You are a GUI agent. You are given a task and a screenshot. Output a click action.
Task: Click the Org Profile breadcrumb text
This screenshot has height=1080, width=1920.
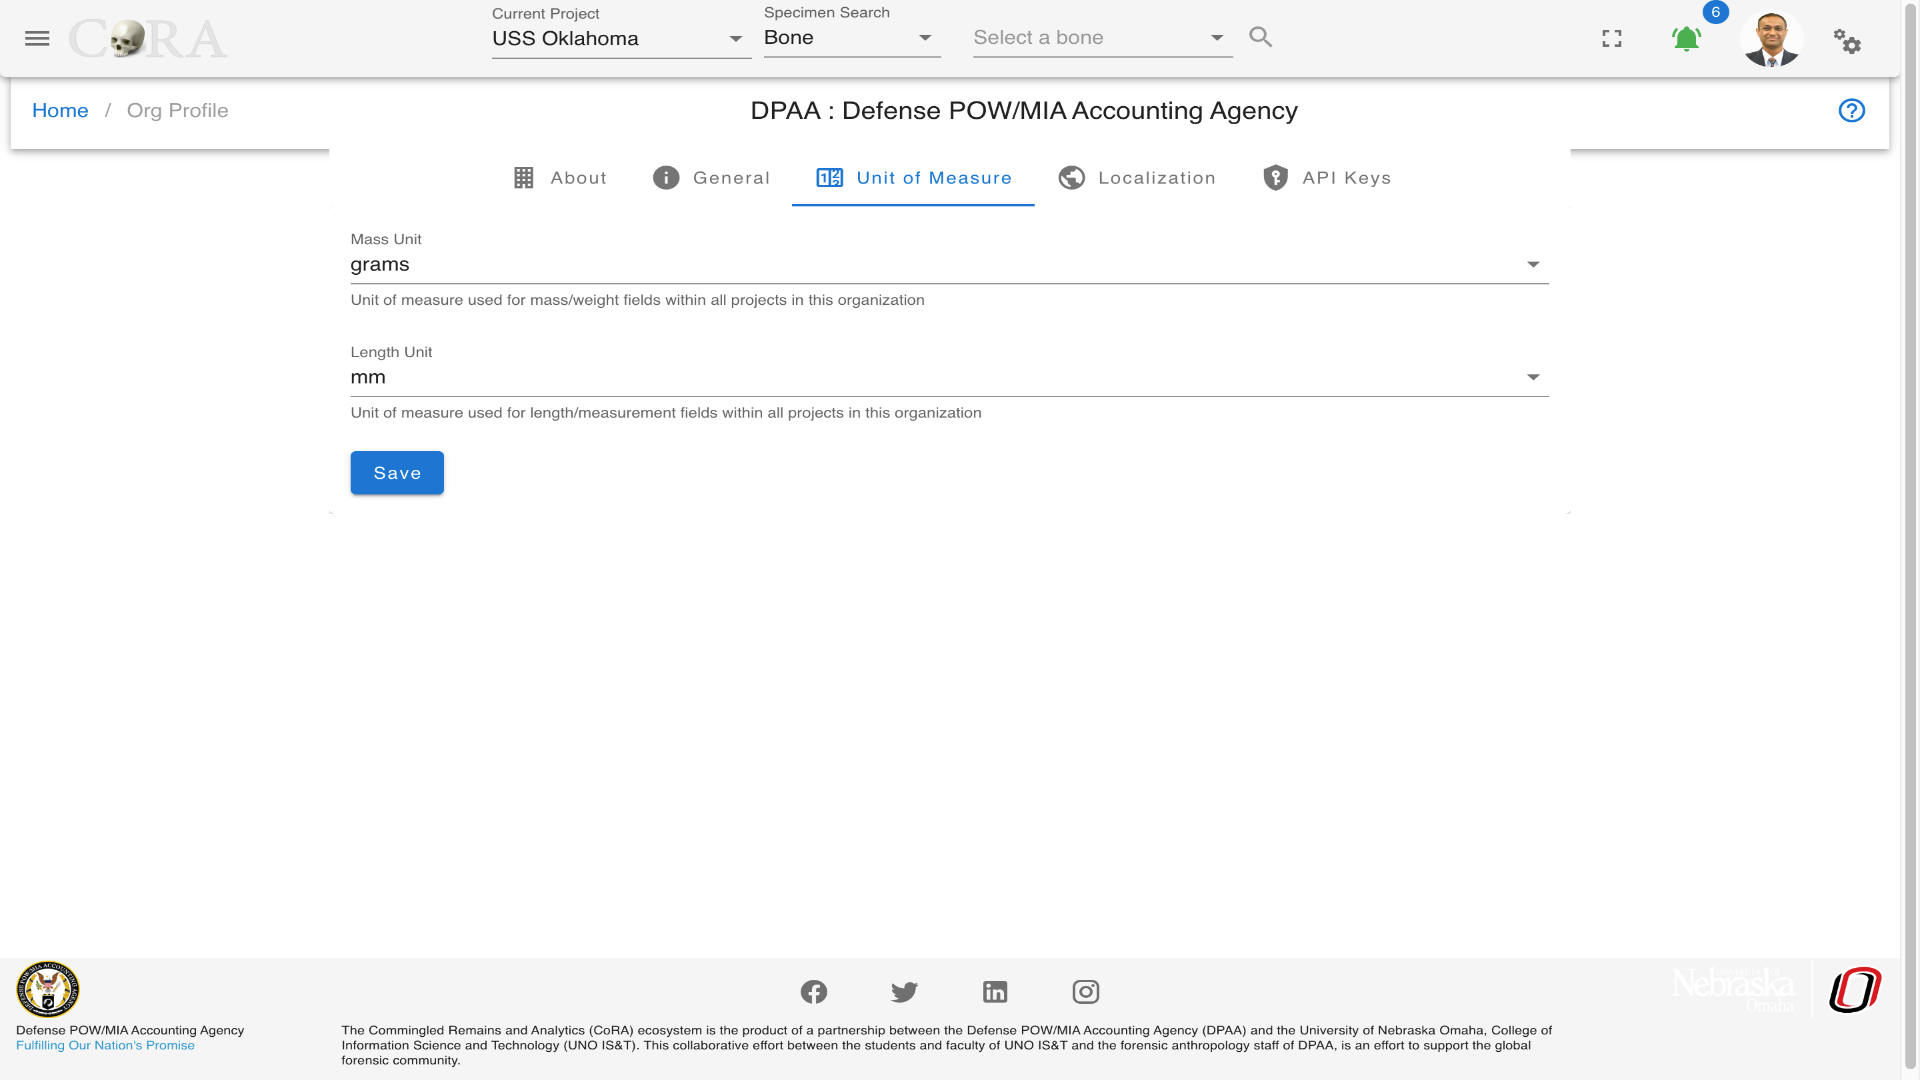[x=177, y=110]
